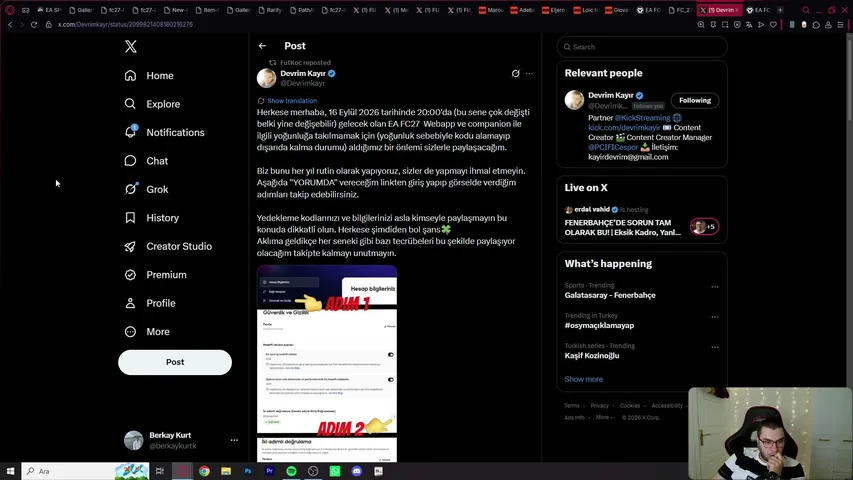The image size is (853, 480).
Task: Click the Creator Studio rocket icon
Action: pyautogui.click(x=130, y=247)
